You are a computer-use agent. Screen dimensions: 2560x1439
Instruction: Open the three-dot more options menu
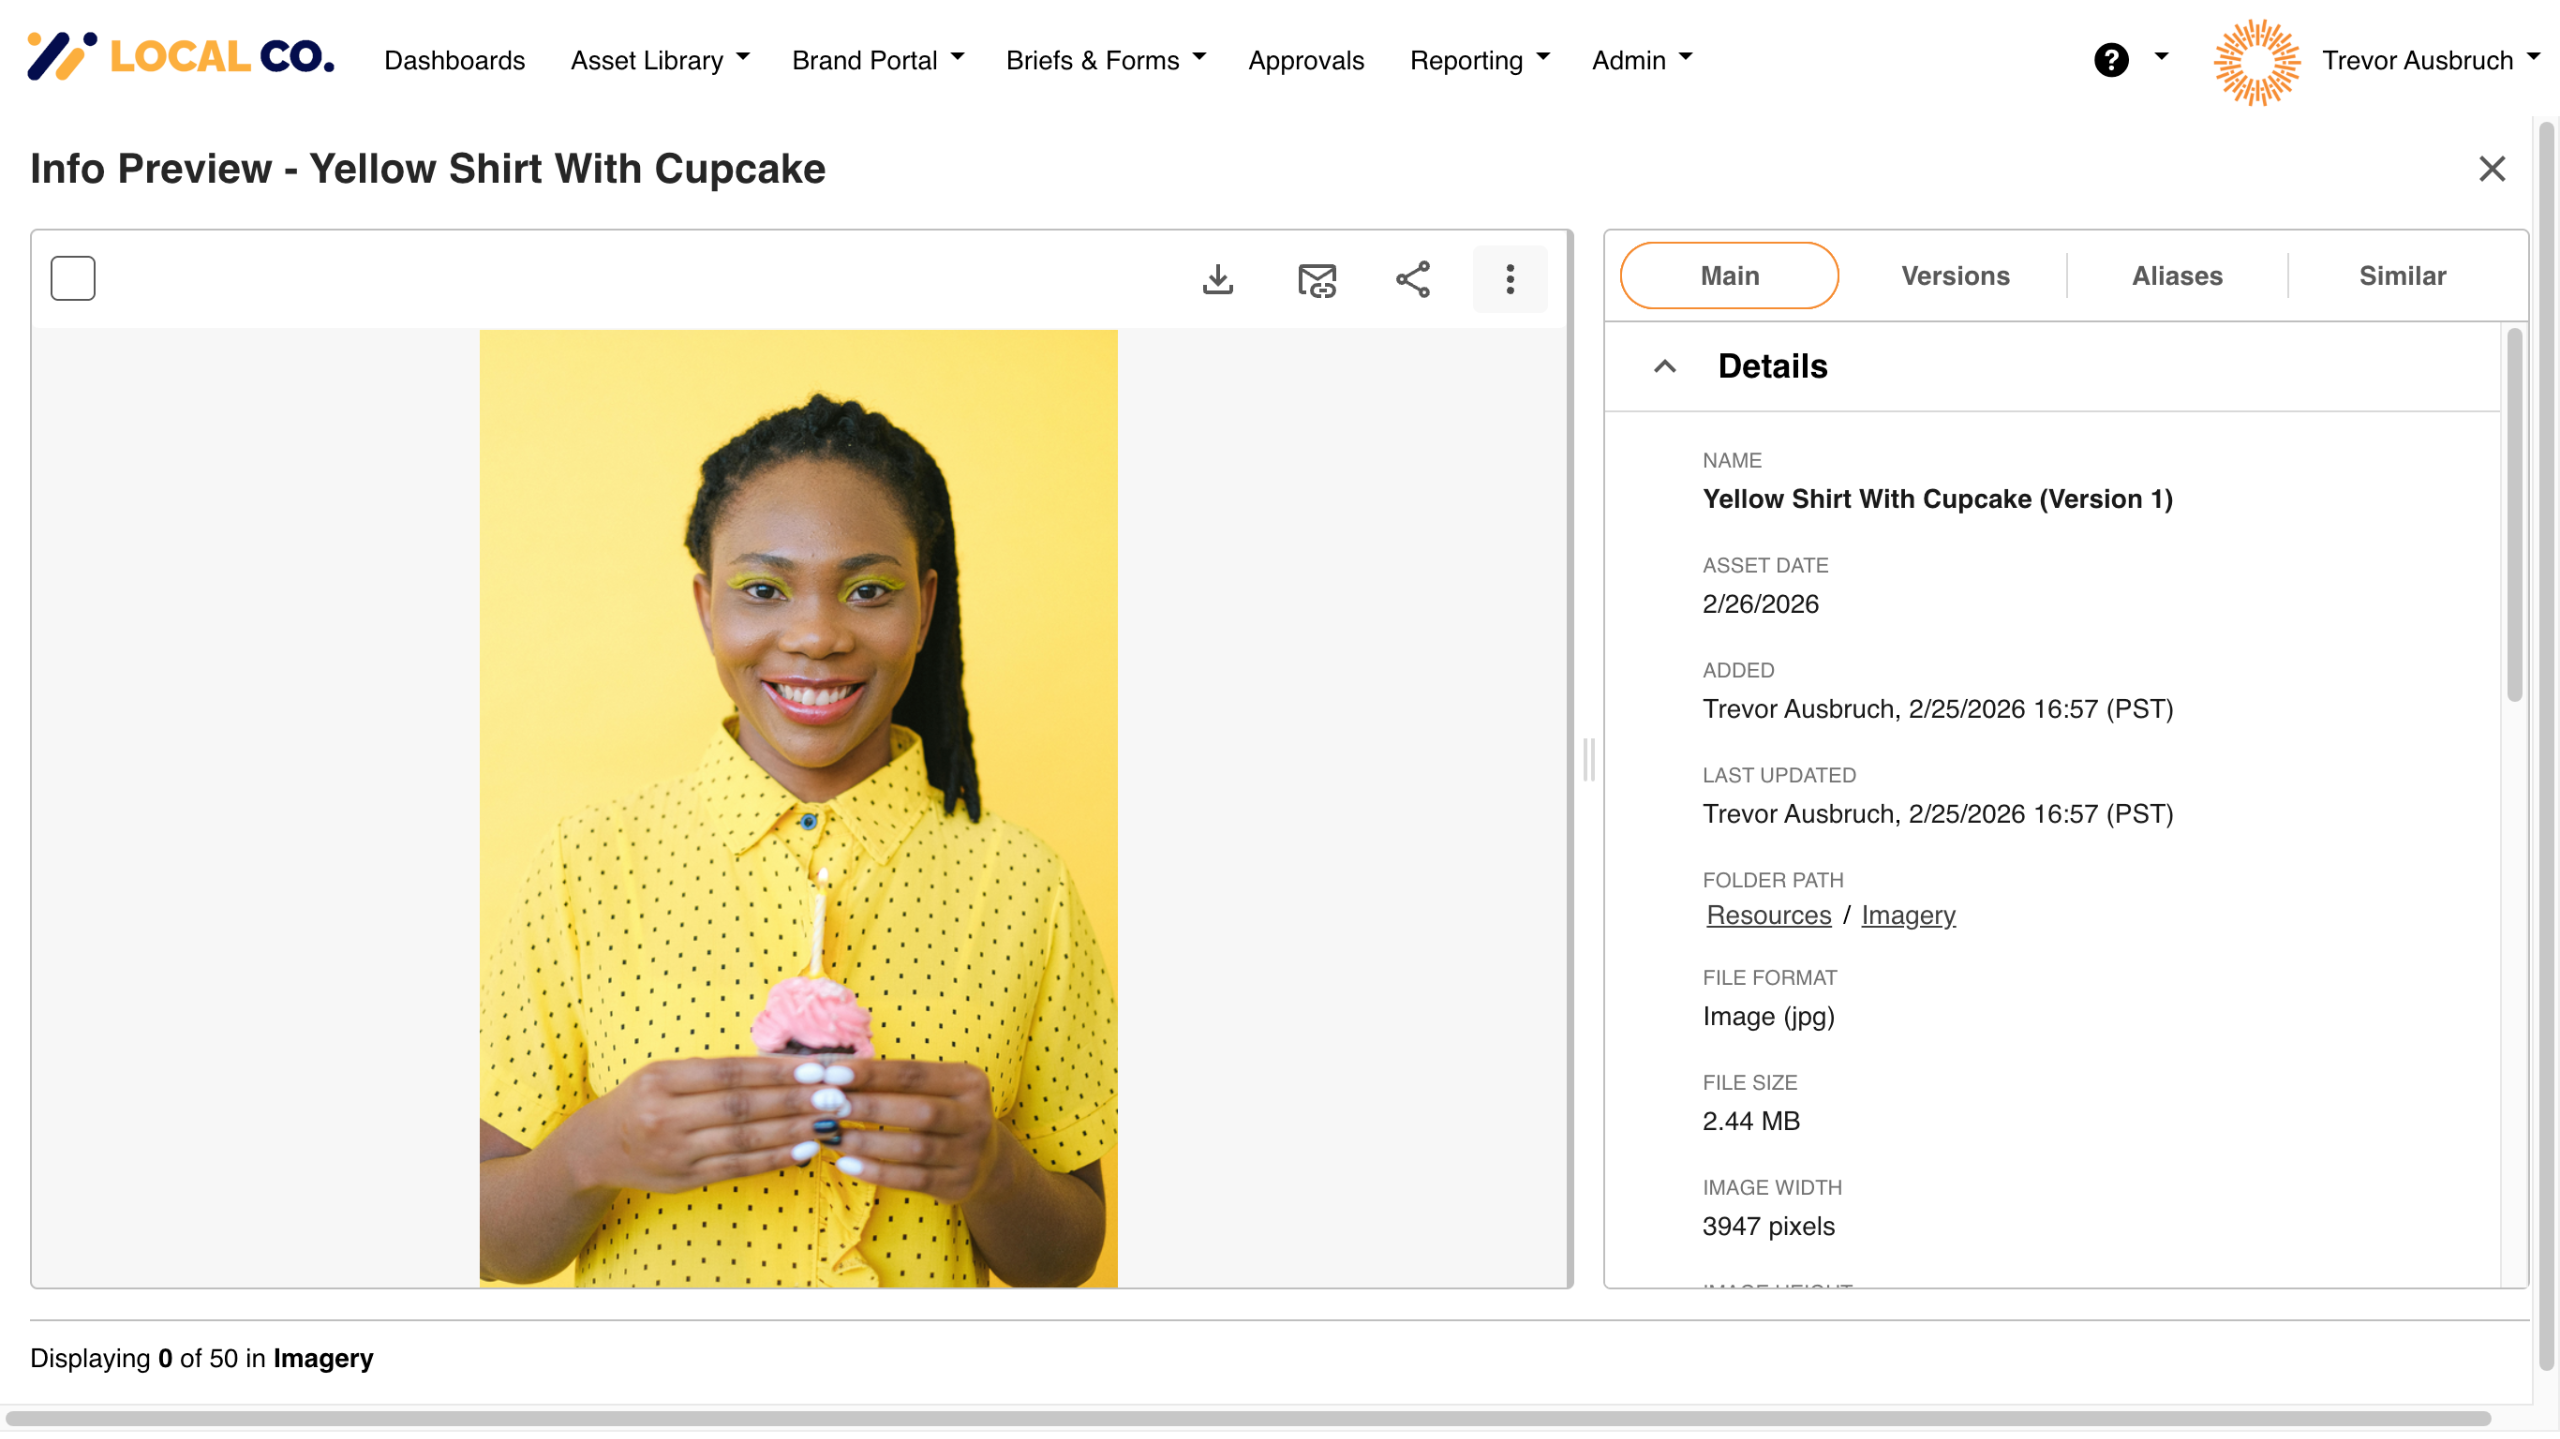click(1510, 279)
